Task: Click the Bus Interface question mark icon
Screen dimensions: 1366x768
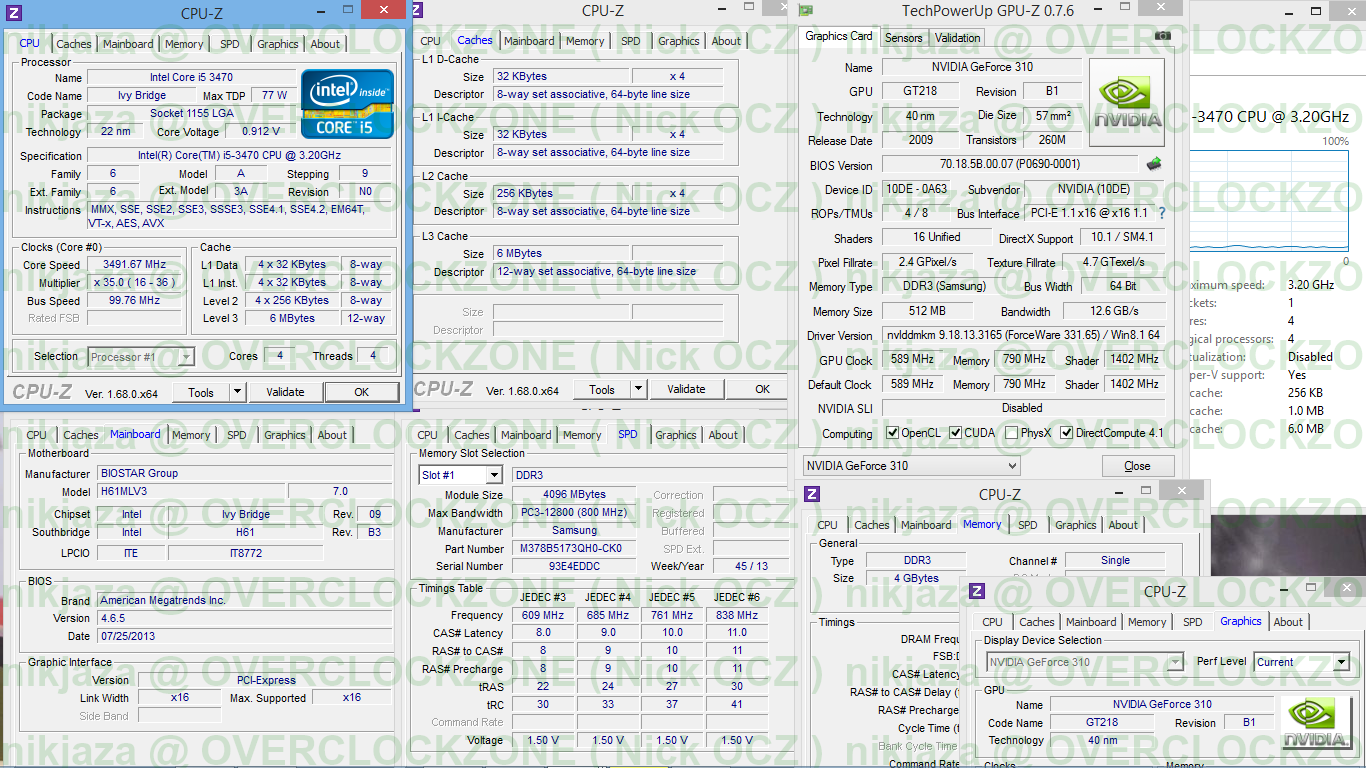Action: point(1162,213)
